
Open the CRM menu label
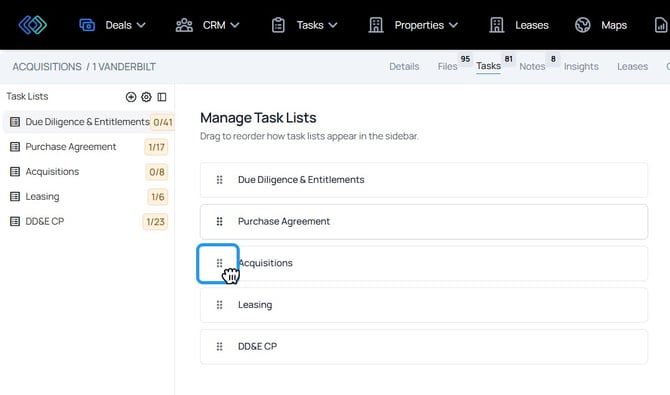(214, 25)
